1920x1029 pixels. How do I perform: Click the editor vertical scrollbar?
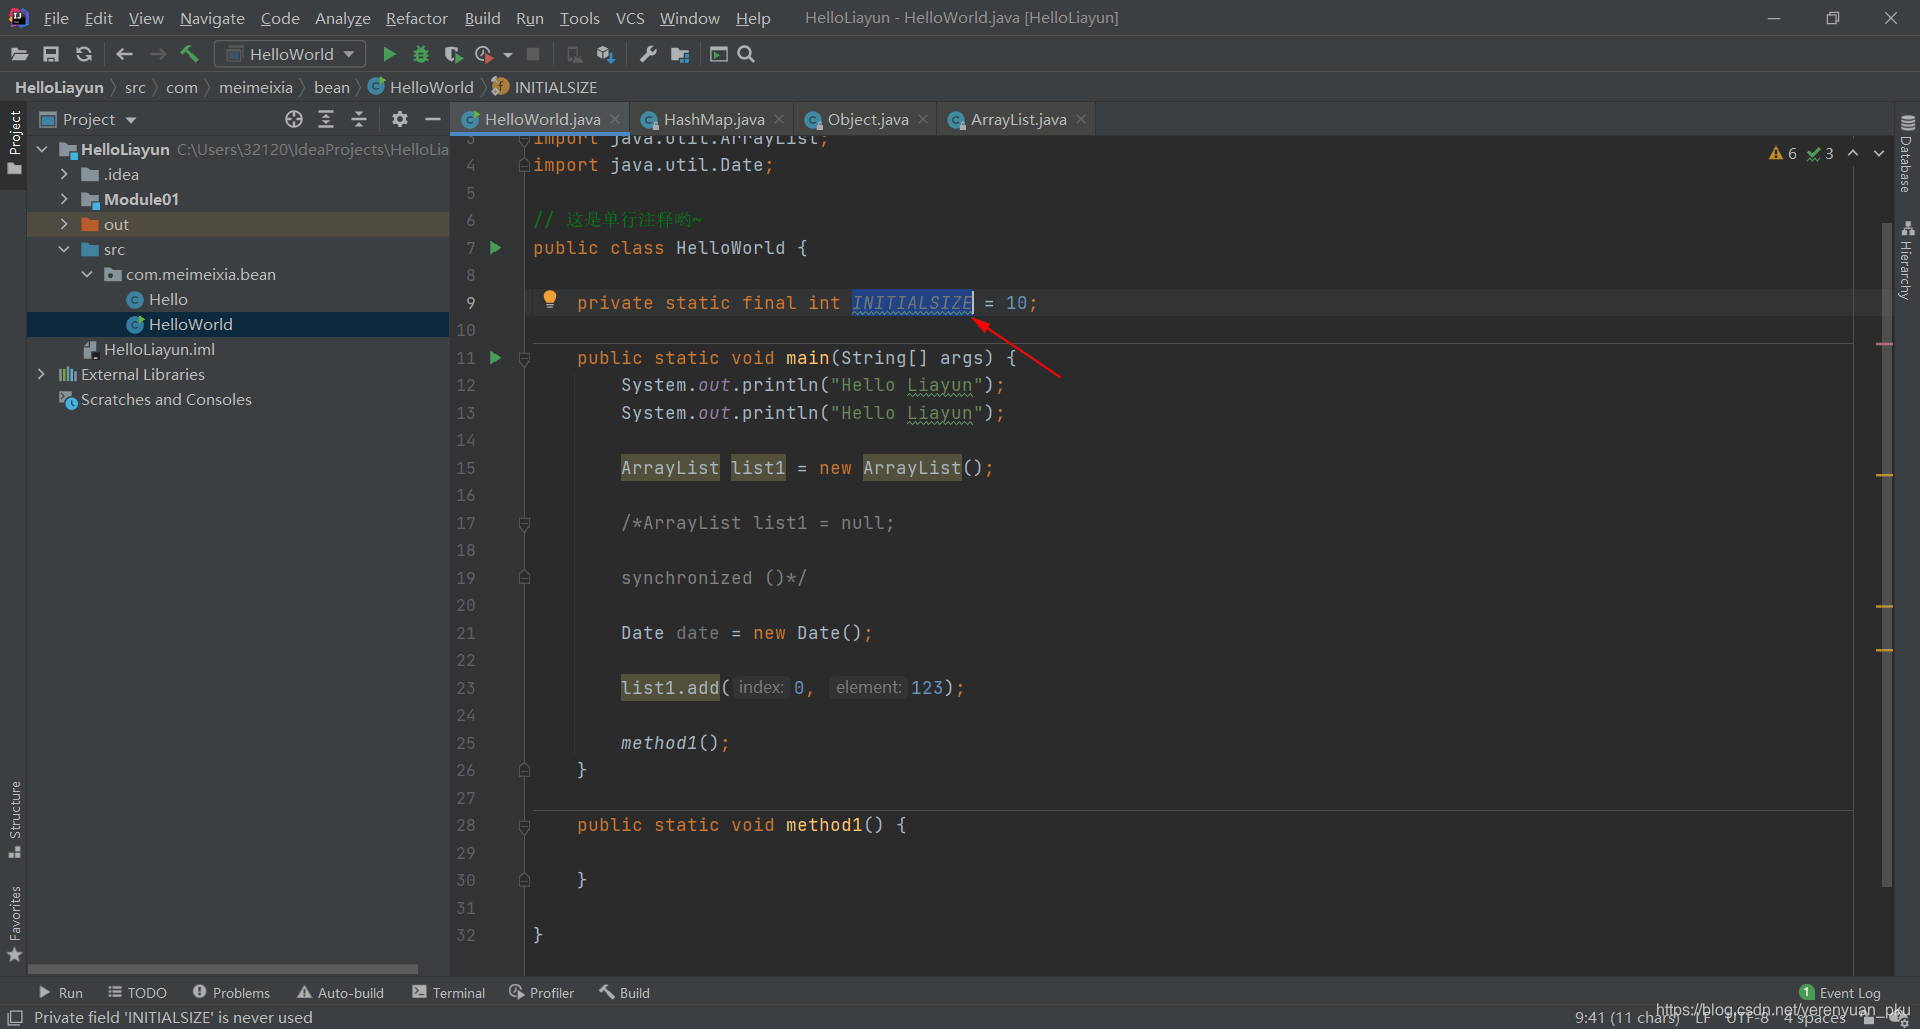1886,555
